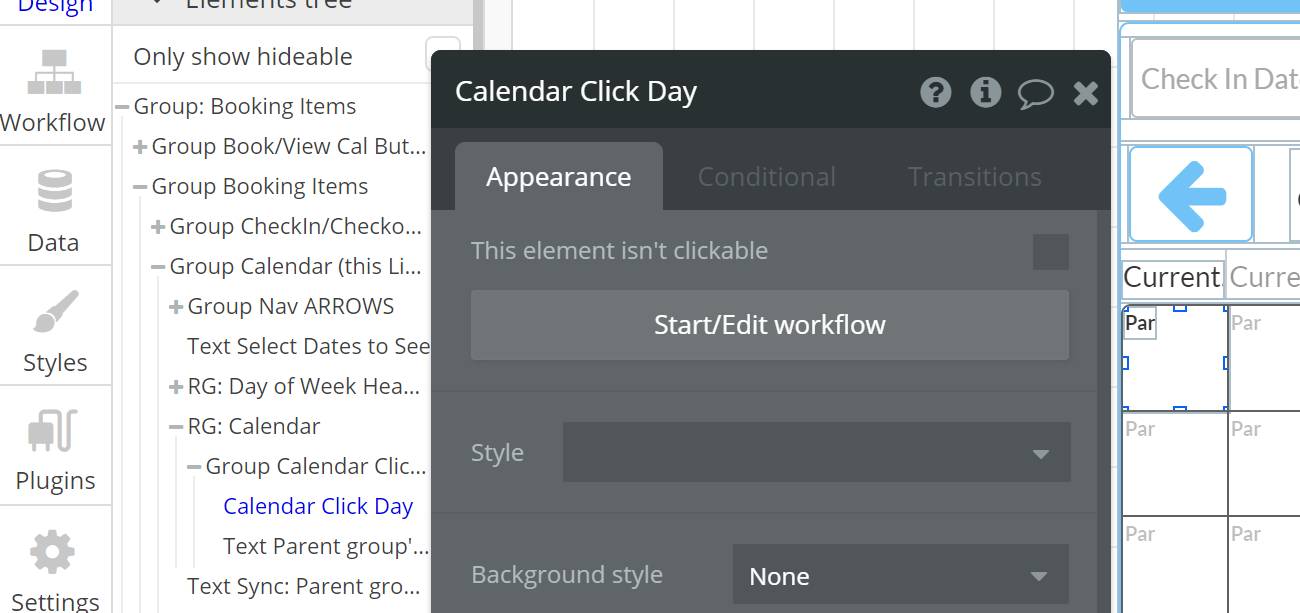This screenshot has width=1300, height=613.
Task: Open the Plugins section icon
Action: pos(54,431)
